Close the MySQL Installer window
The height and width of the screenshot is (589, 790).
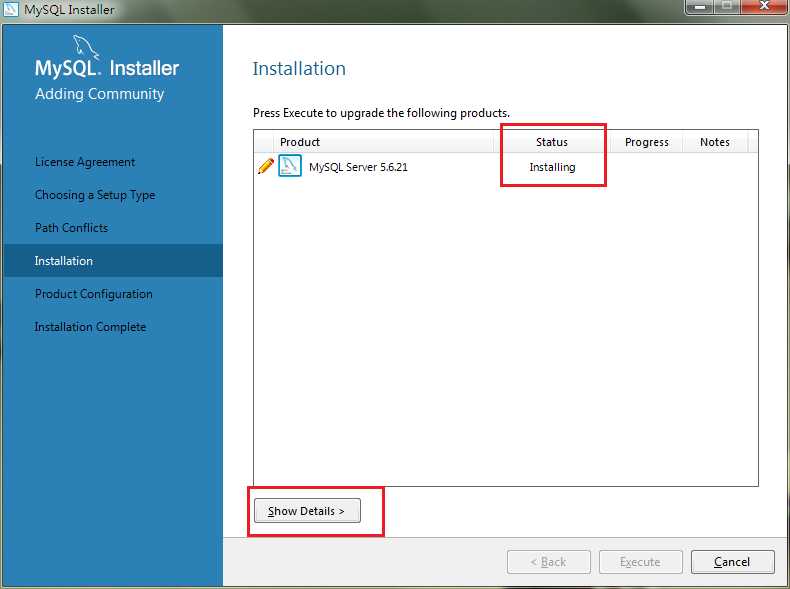tap(764, 6)
